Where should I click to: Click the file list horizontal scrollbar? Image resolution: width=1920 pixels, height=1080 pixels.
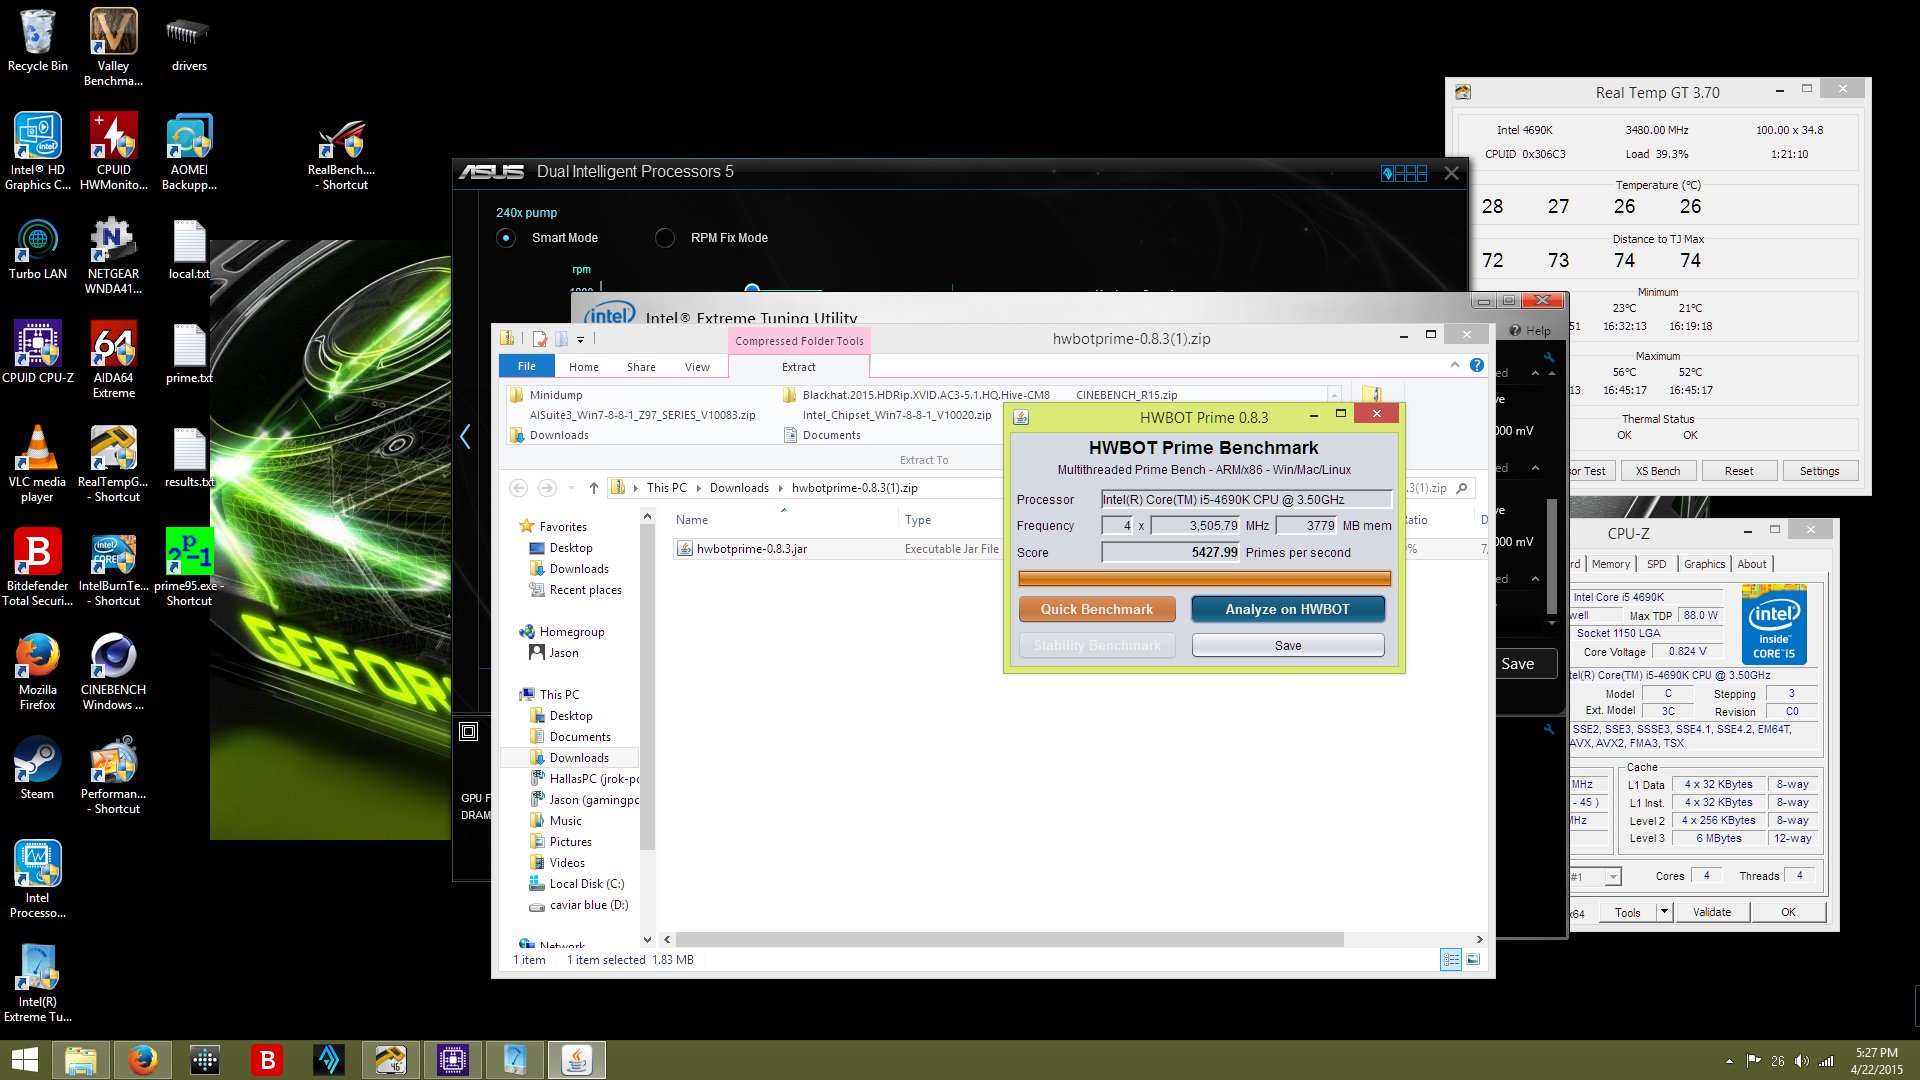pyautogui.click(x=1010, y=940)
